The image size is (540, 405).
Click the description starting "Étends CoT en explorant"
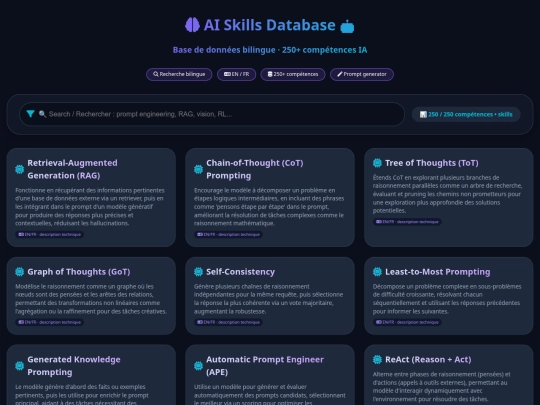pos(447,194)
